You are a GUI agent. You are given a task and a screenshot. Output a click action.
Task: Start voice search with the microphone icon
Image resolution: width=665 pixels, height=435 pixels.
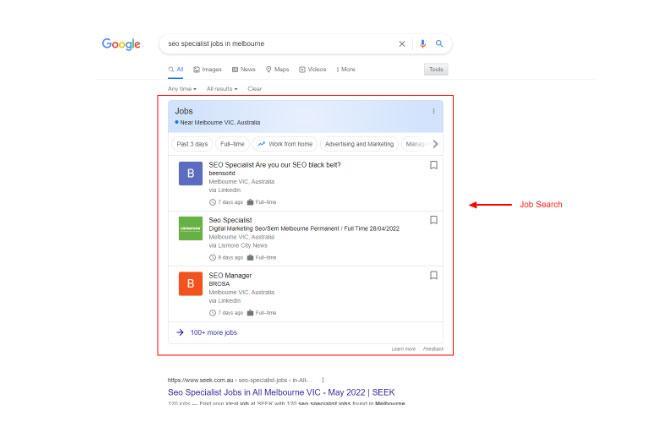click(423, 44)
